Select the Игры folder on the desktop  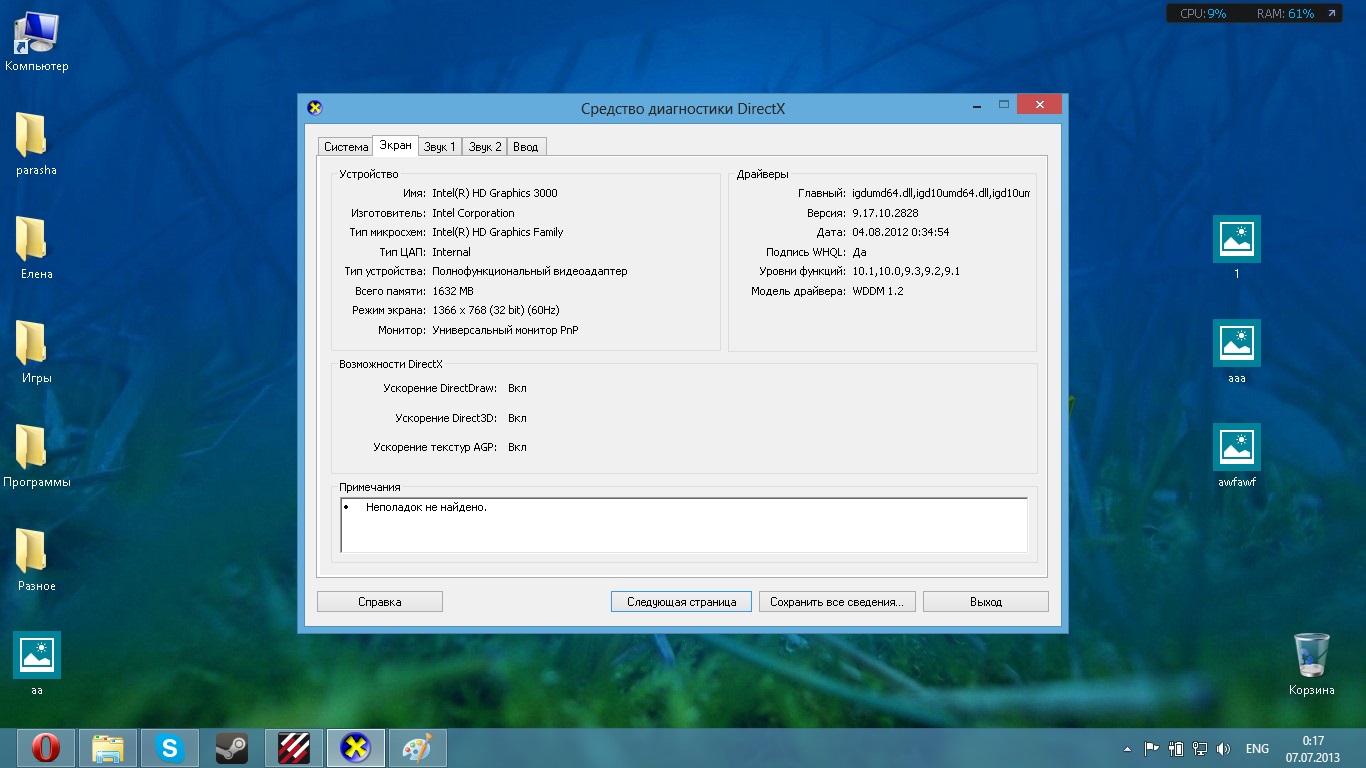point(36,352)
